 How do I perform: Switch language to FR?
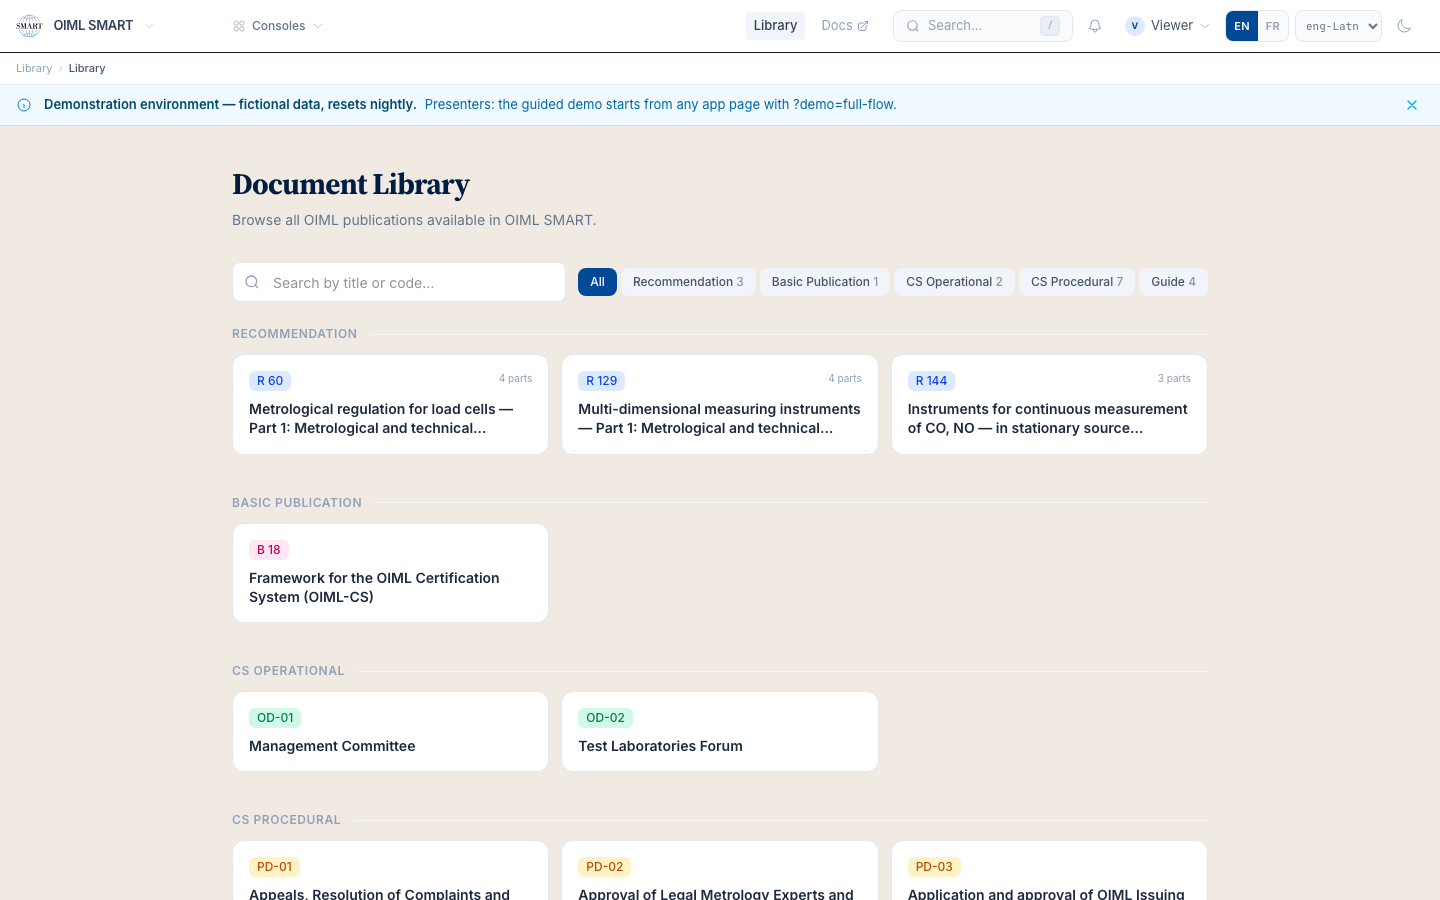[1273, 26]
